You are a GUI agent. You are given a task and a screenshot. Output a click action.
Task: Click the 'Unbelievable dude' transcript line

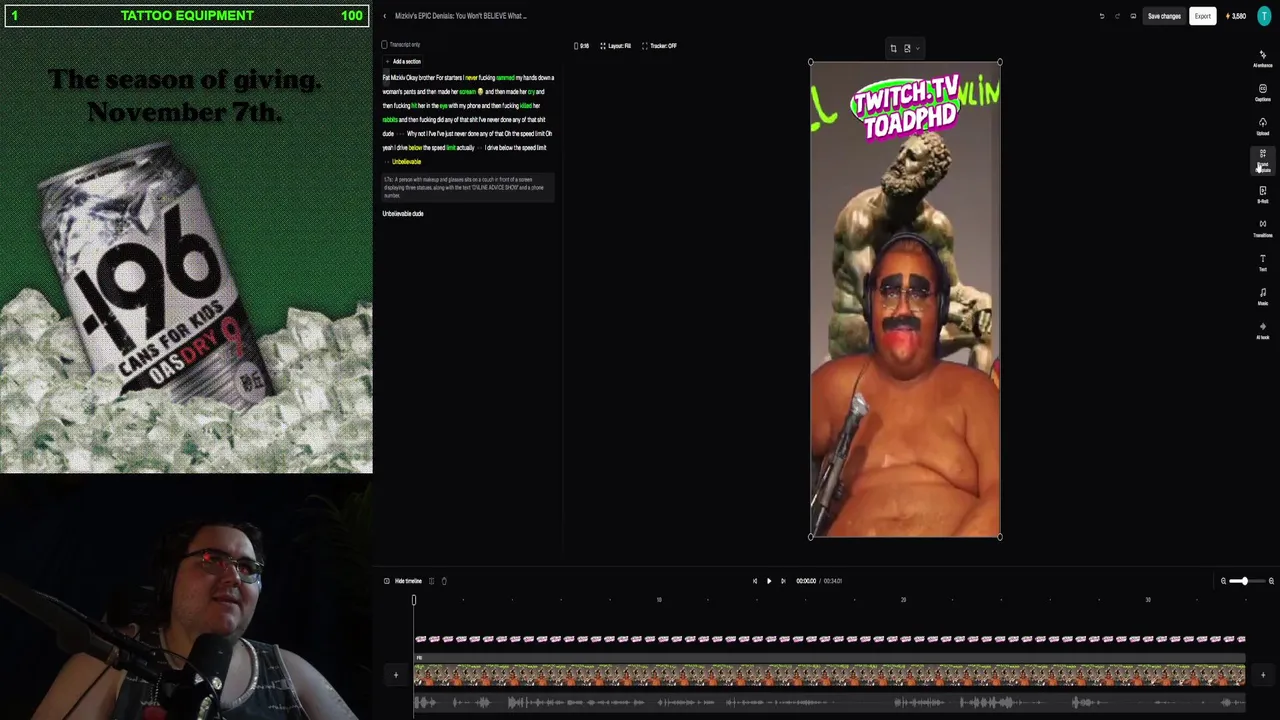403,214
